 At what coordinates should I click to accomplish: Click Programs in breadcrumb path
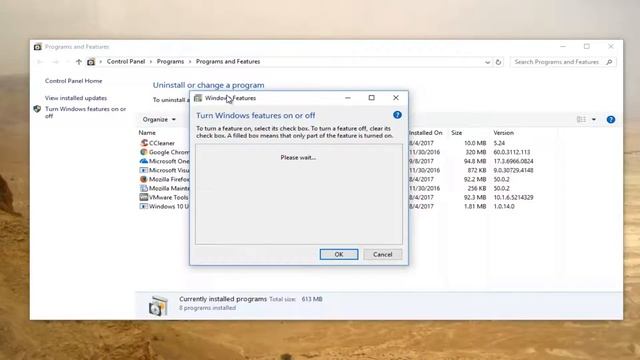coord(170,62)
